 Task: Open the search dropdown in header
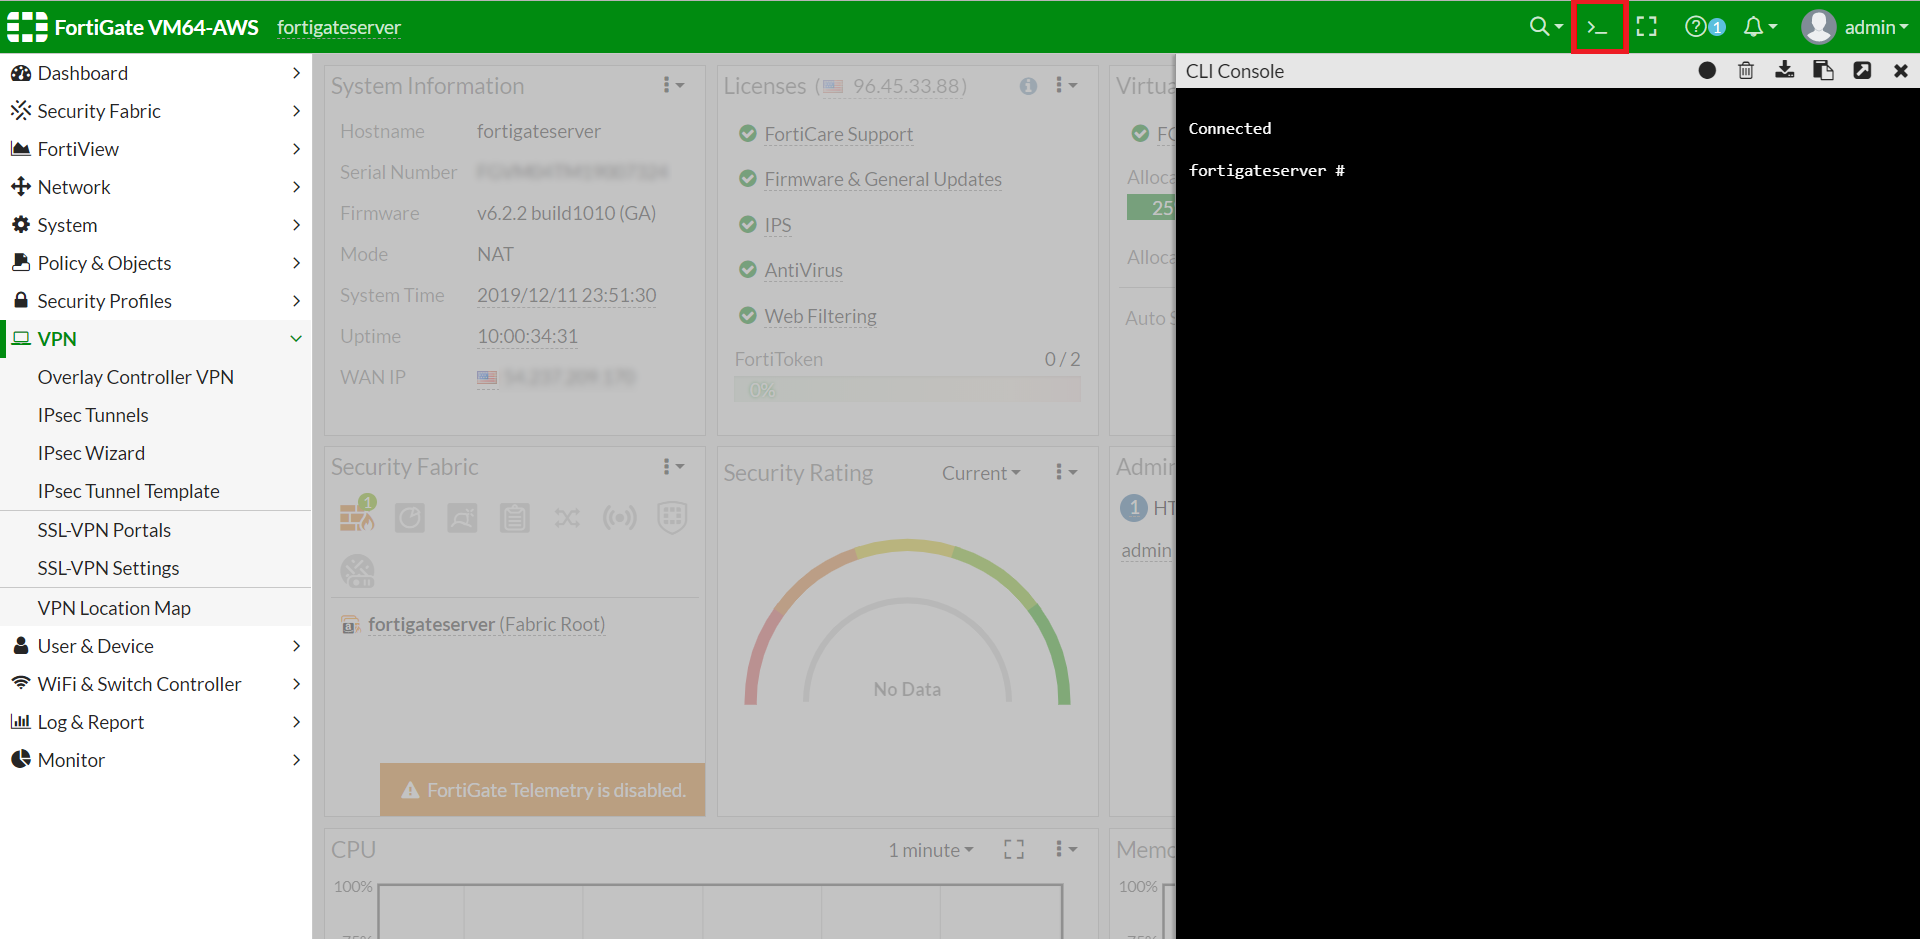(x=1545, y=27)
